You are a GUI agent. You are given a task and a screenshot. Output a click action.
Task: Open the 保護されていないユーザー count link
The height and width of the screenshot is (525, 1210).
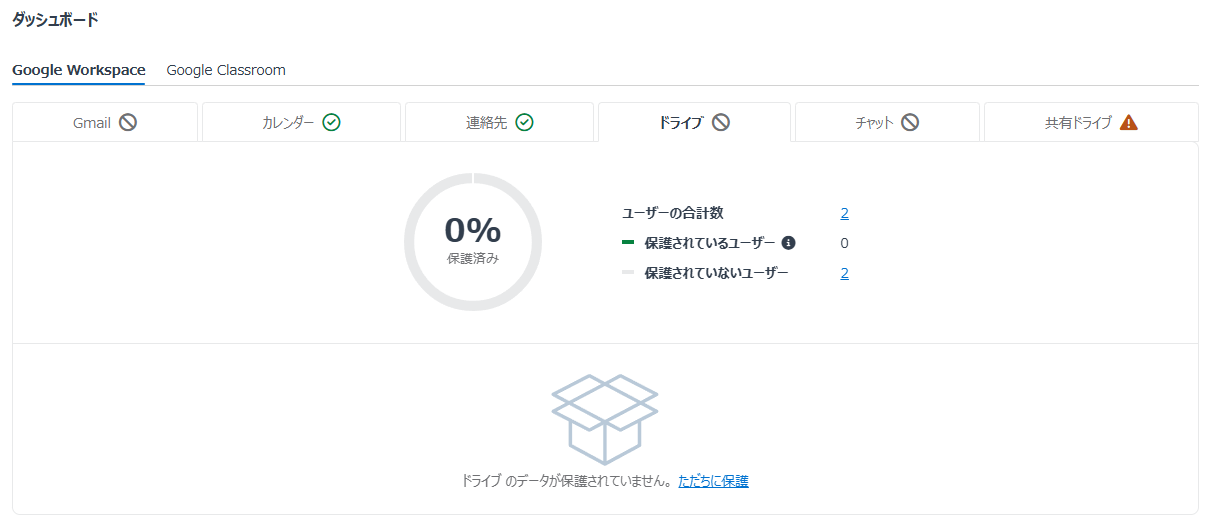[x=844, y=273]
